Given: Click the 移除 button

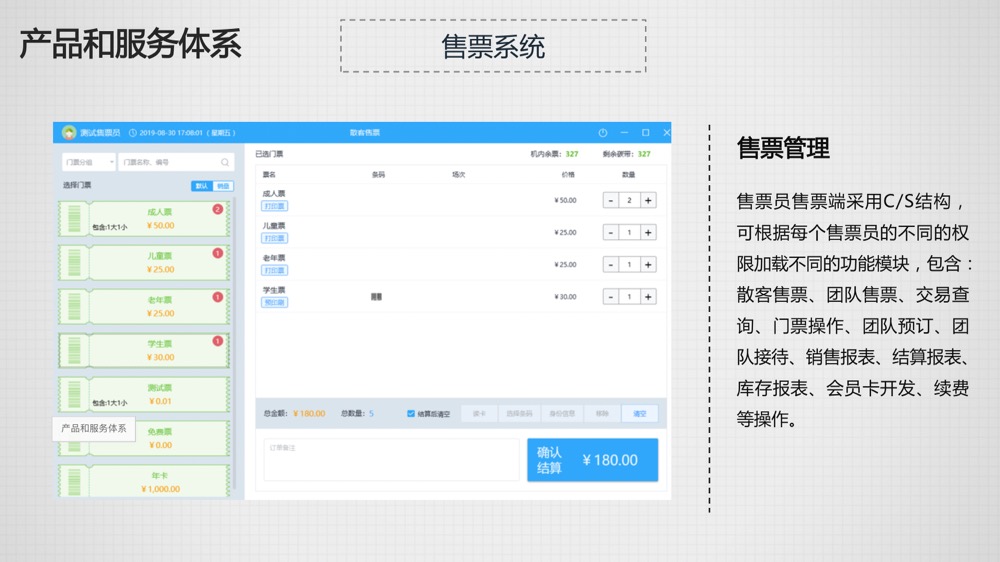Looking at the screenshot, I should click(x=602, y=413).
